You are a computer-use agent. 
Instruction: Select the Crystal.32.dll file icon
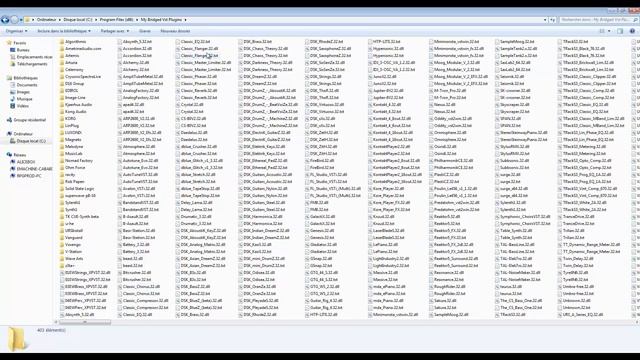(178, 105)
